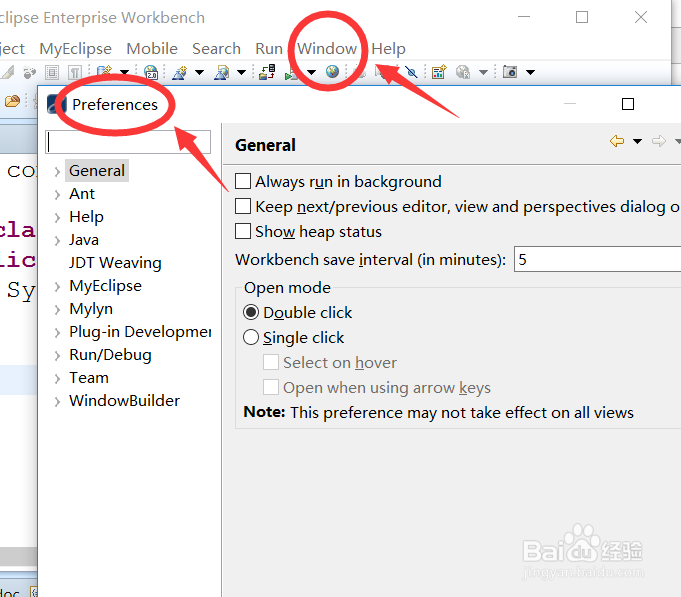
Task: Open the Search menu
Action: point(216,49)
